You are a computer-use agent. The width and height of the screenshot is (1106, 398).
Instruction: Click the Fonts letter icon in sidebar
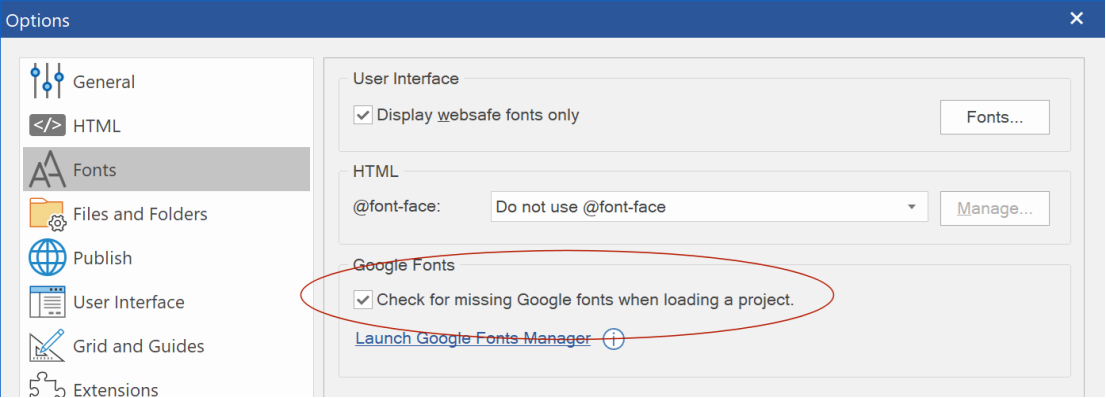47,170
